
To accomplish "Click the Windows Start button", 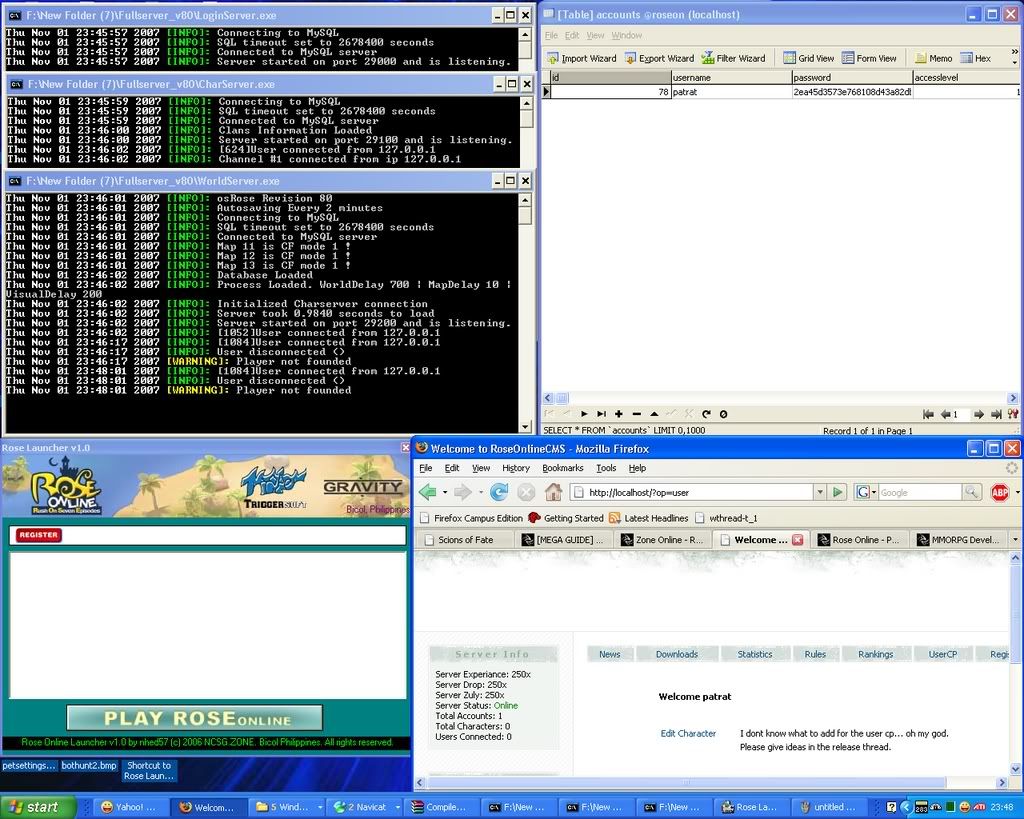I will click(37, 807).
